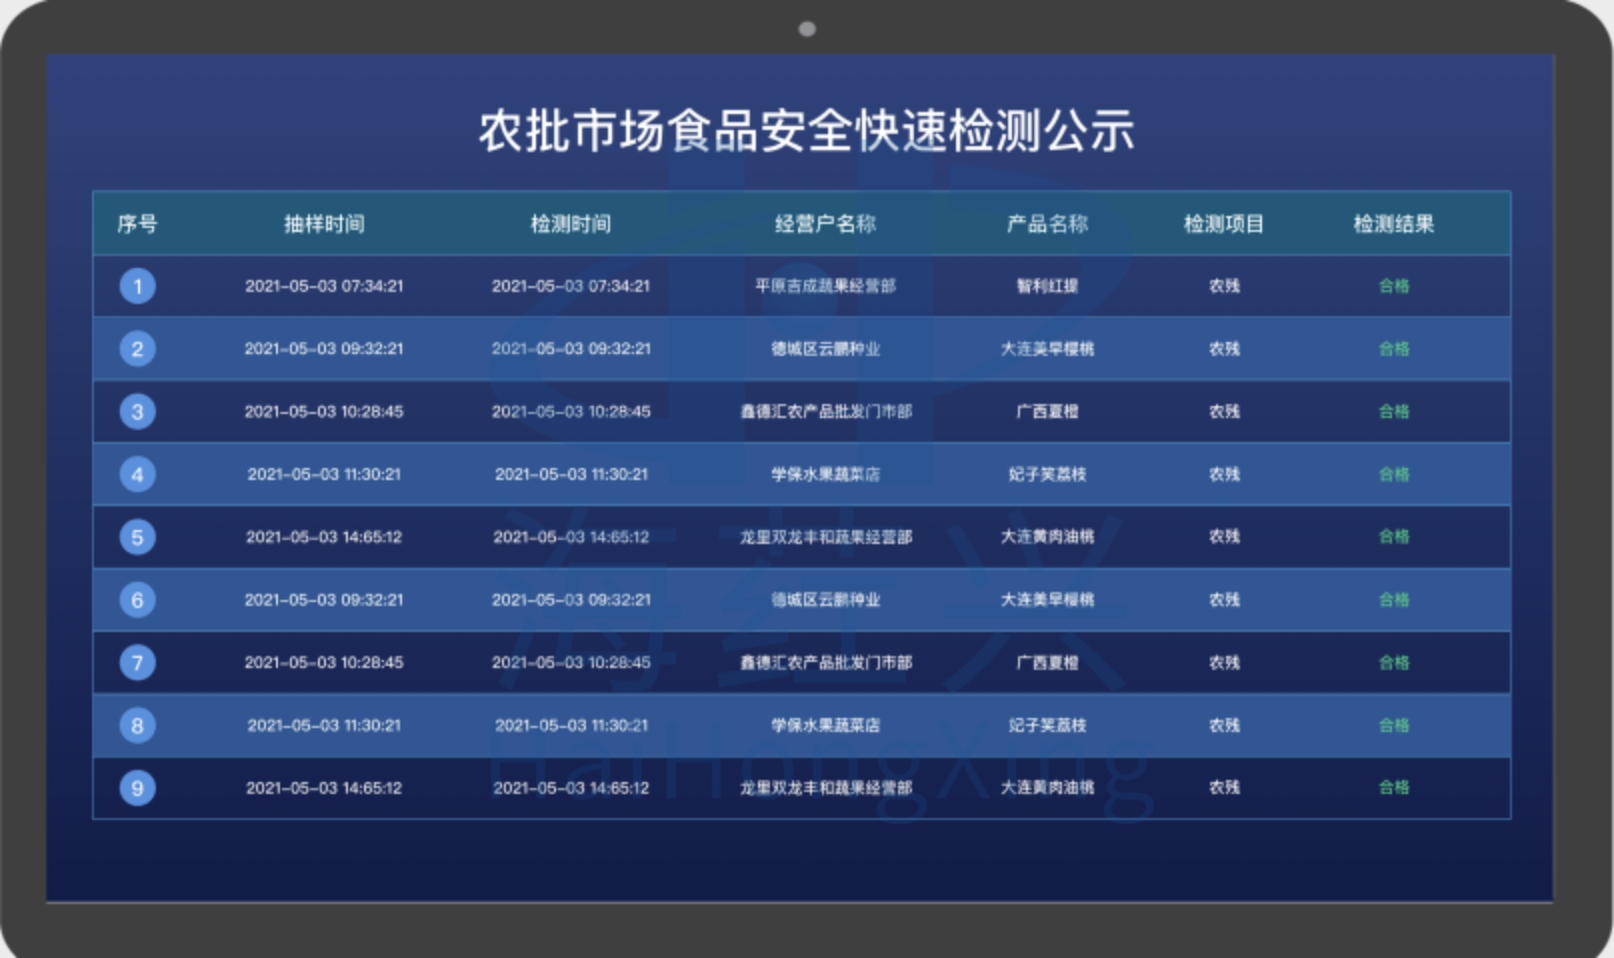Image resolution: width=1614 pixels, height=958 pixels.
Task: Open the 平原吉成蔬果经营部 vendor entry
Action: point(825,286)
